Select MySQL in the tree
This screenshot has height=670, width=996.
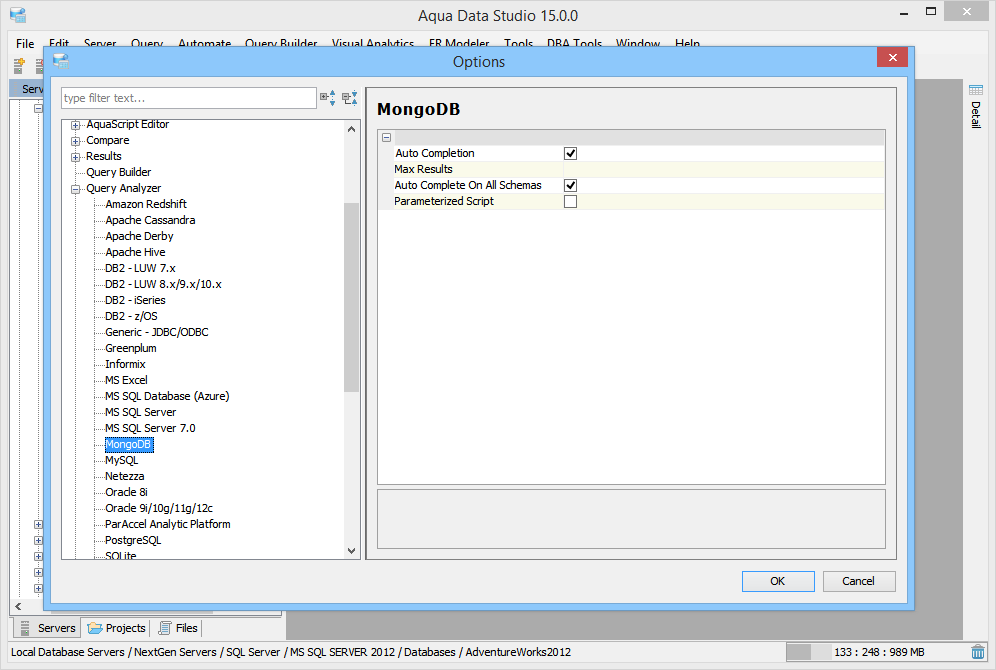pos(121,460)
